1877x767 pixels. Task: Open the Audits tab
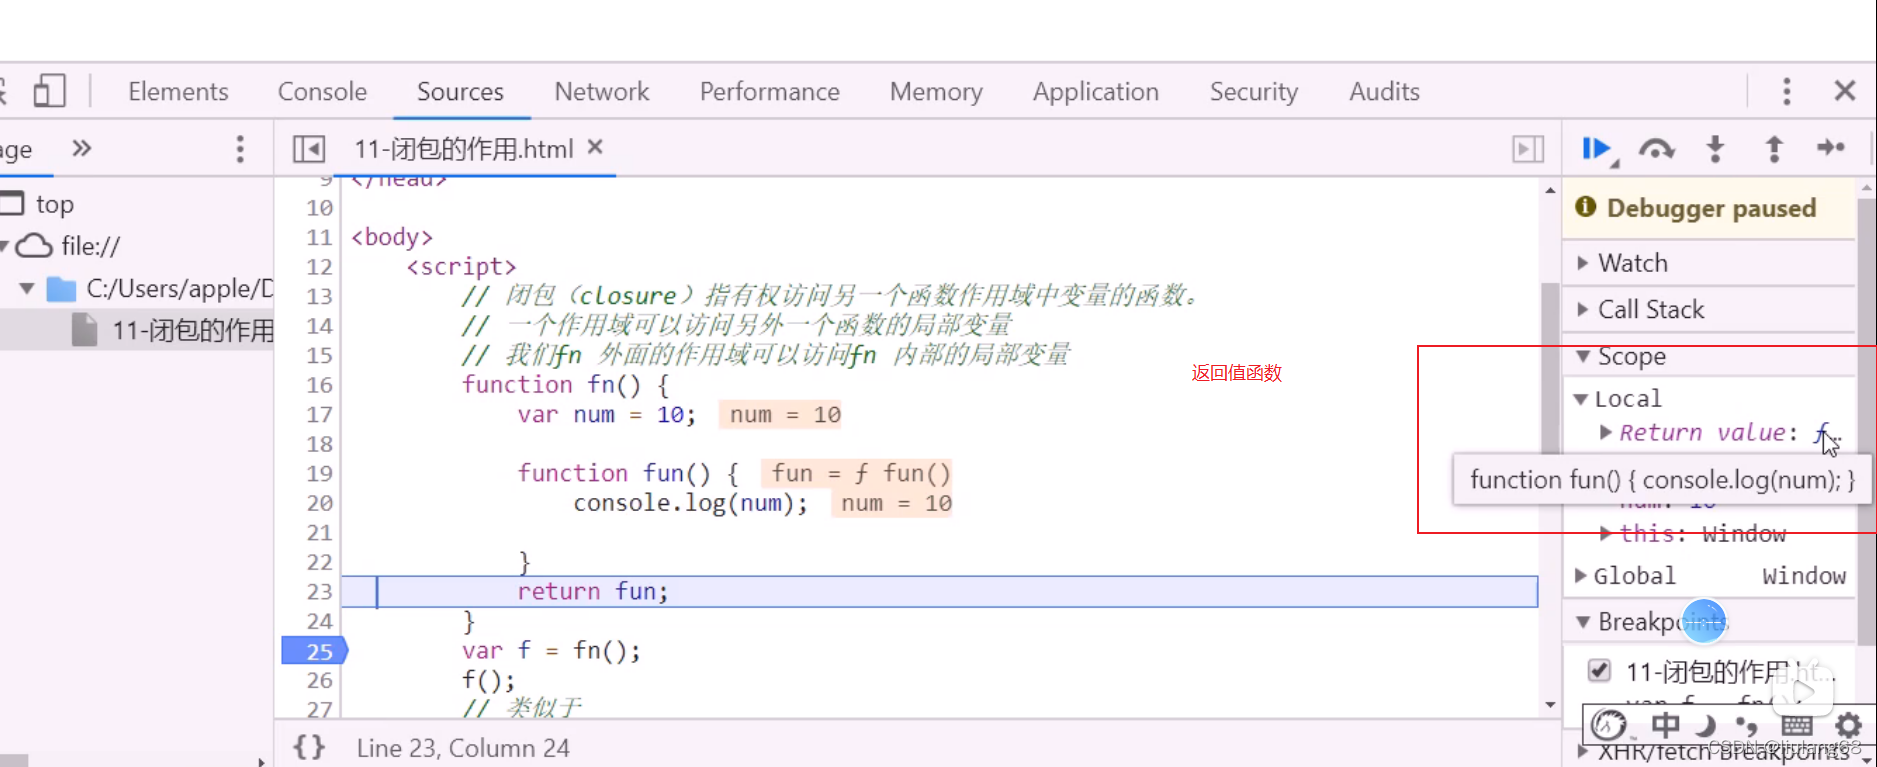coord(1384,91)
